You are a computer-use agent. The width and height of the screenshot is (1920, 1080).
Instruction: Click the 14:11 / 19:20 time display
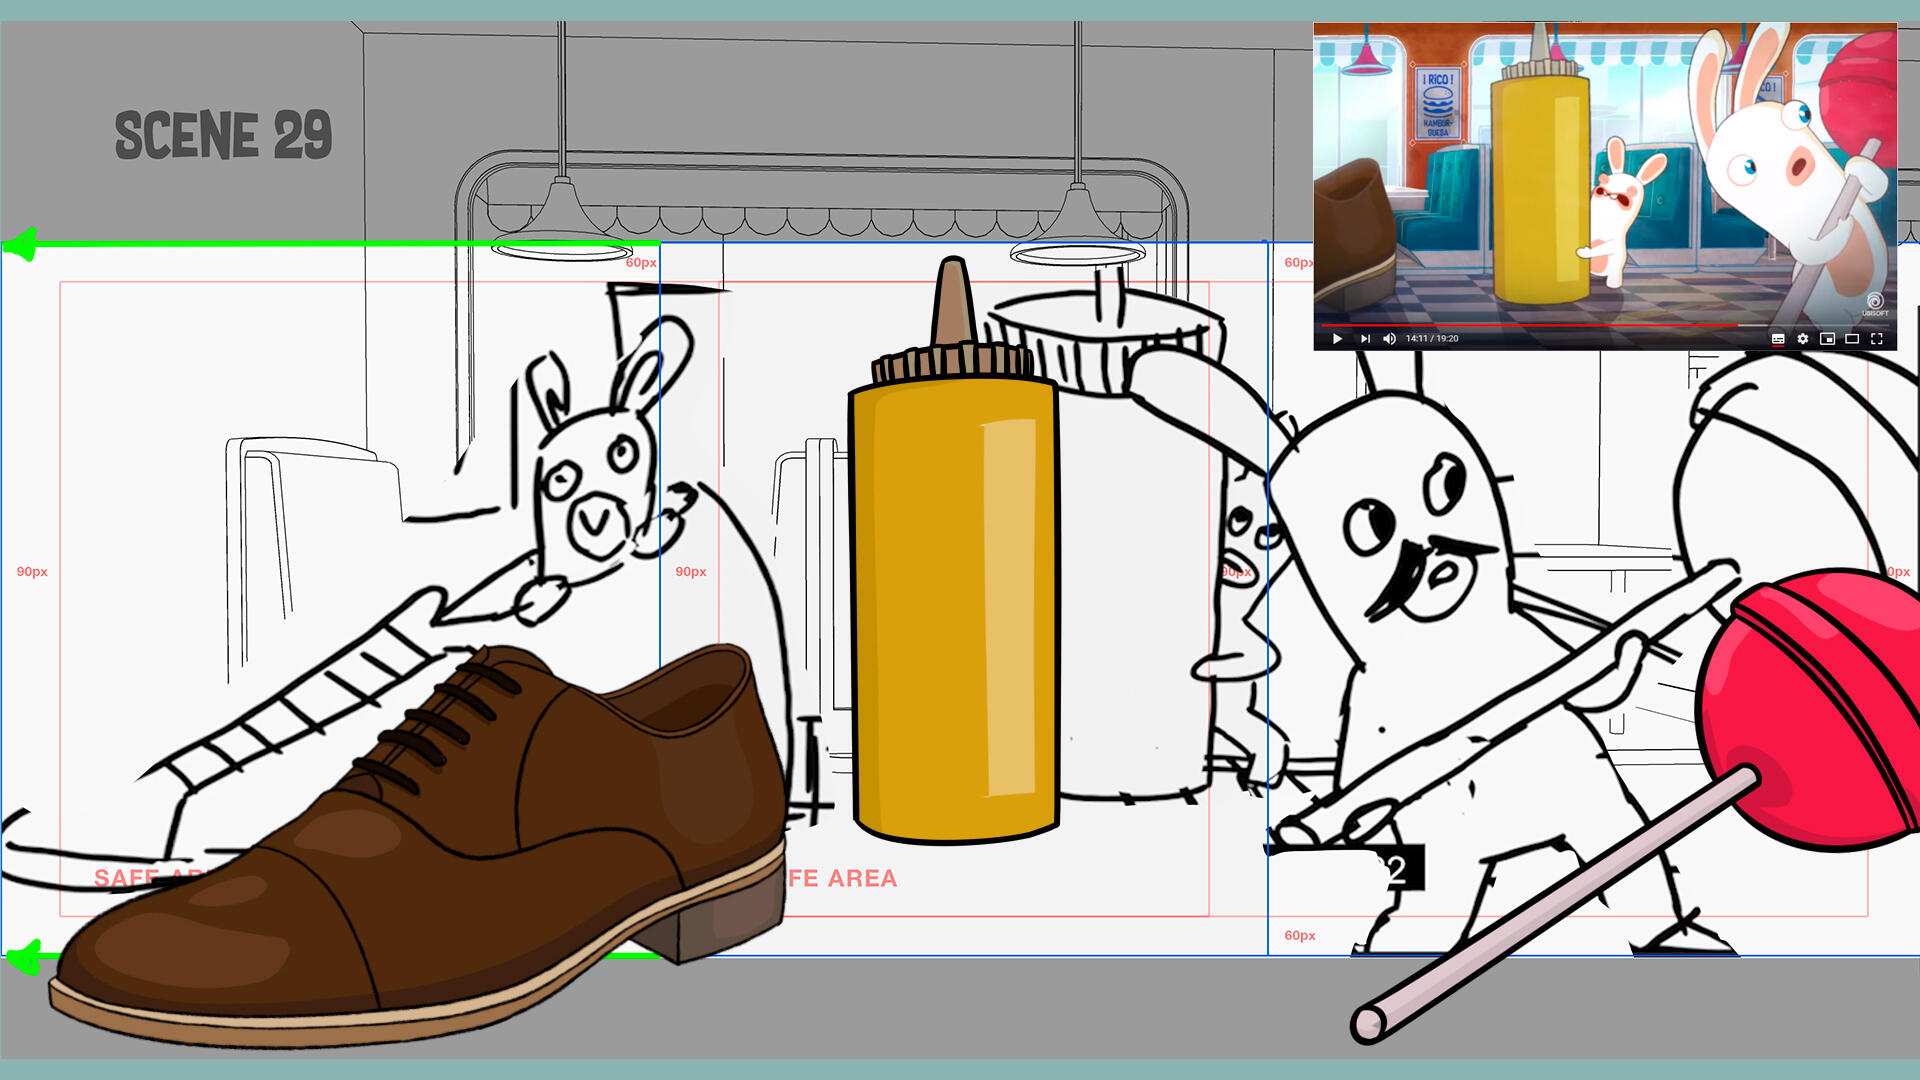point(1432,339)
